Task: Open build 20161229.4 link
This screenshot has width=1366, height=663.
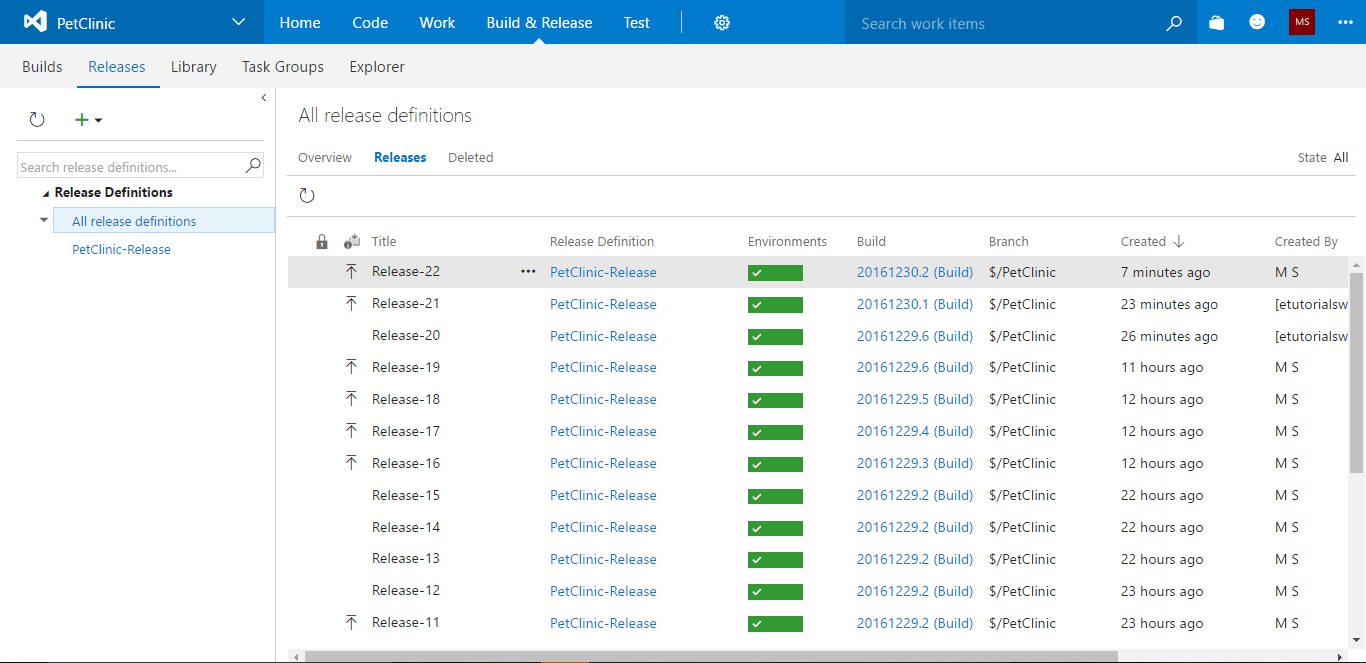Action: (915, 431)
